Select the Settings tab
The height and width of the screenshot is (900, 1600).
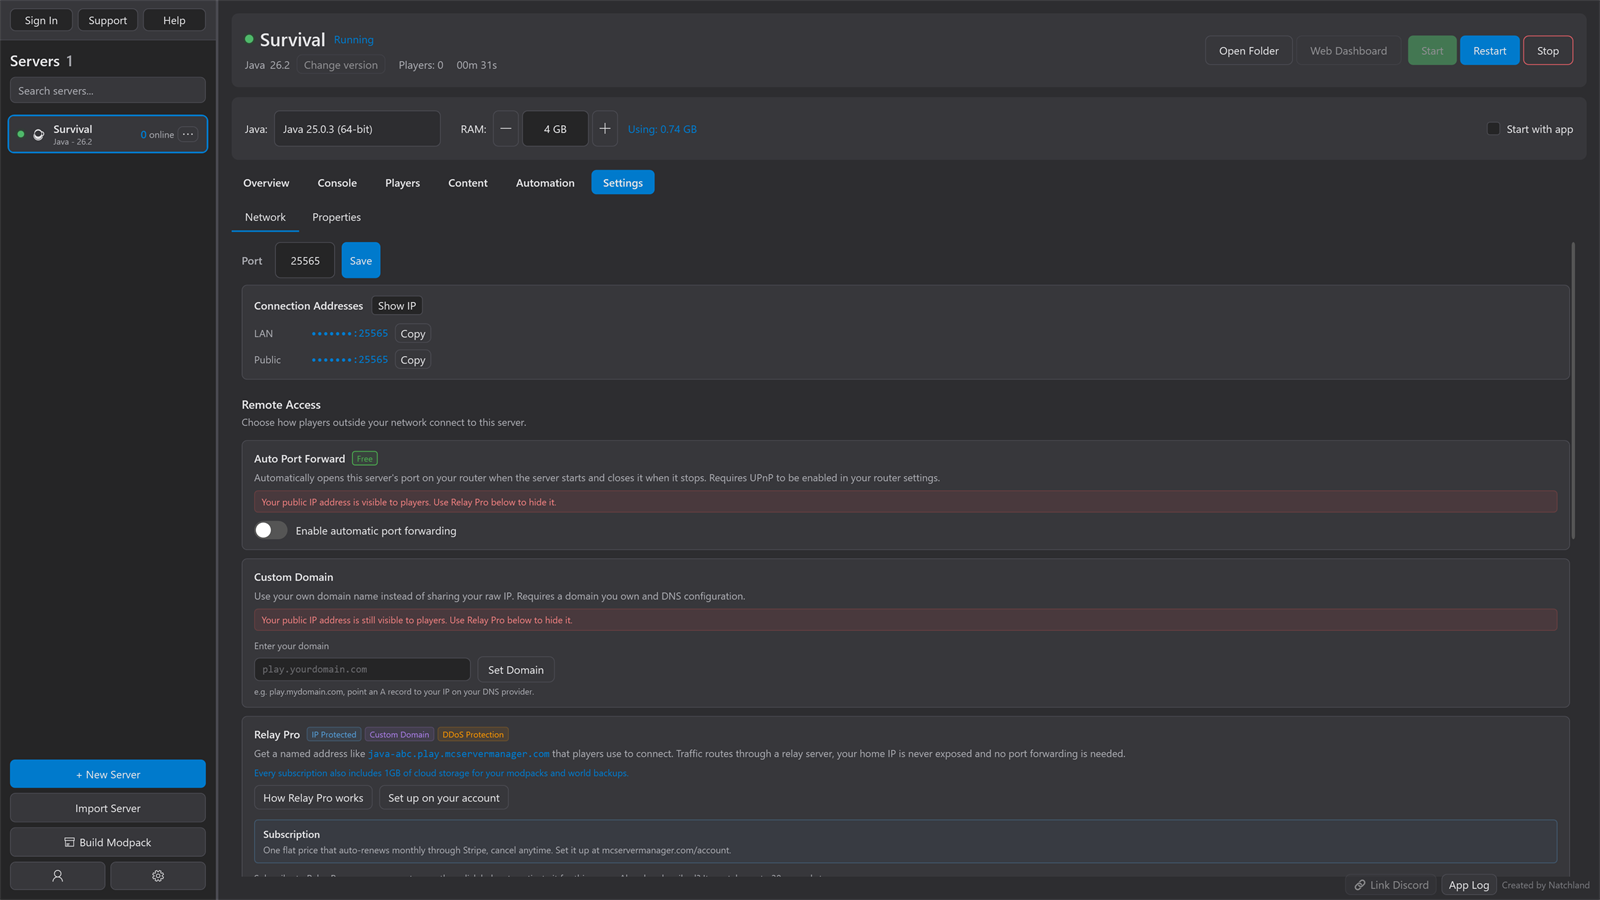[623, 183]
